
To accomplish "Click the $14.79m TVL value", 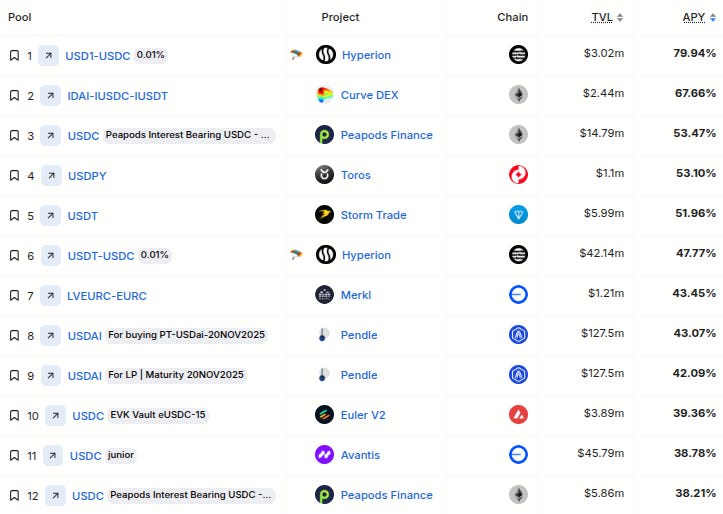I will point(602,133).
